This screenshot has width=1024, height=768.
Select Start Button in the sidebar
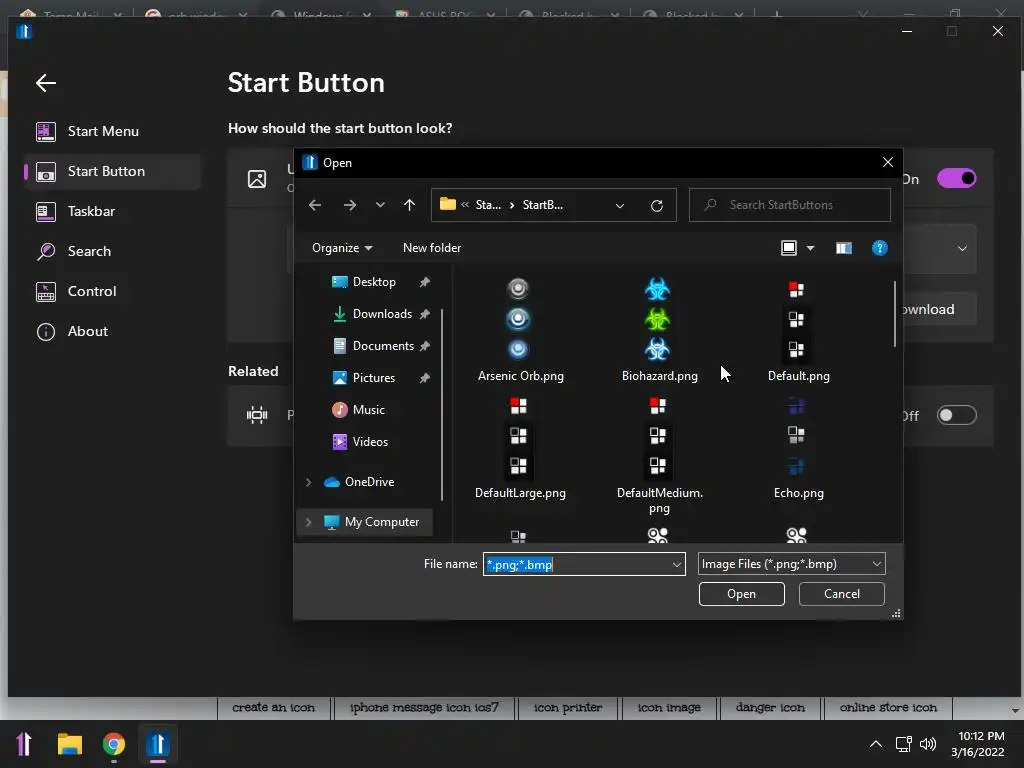(x=112, y=172)
